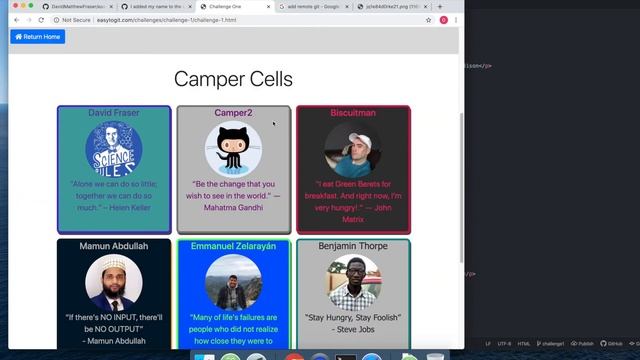Click the 'Biscuitman' card name
The height and width of the screenshot is (360, 640).
point(353,113)
